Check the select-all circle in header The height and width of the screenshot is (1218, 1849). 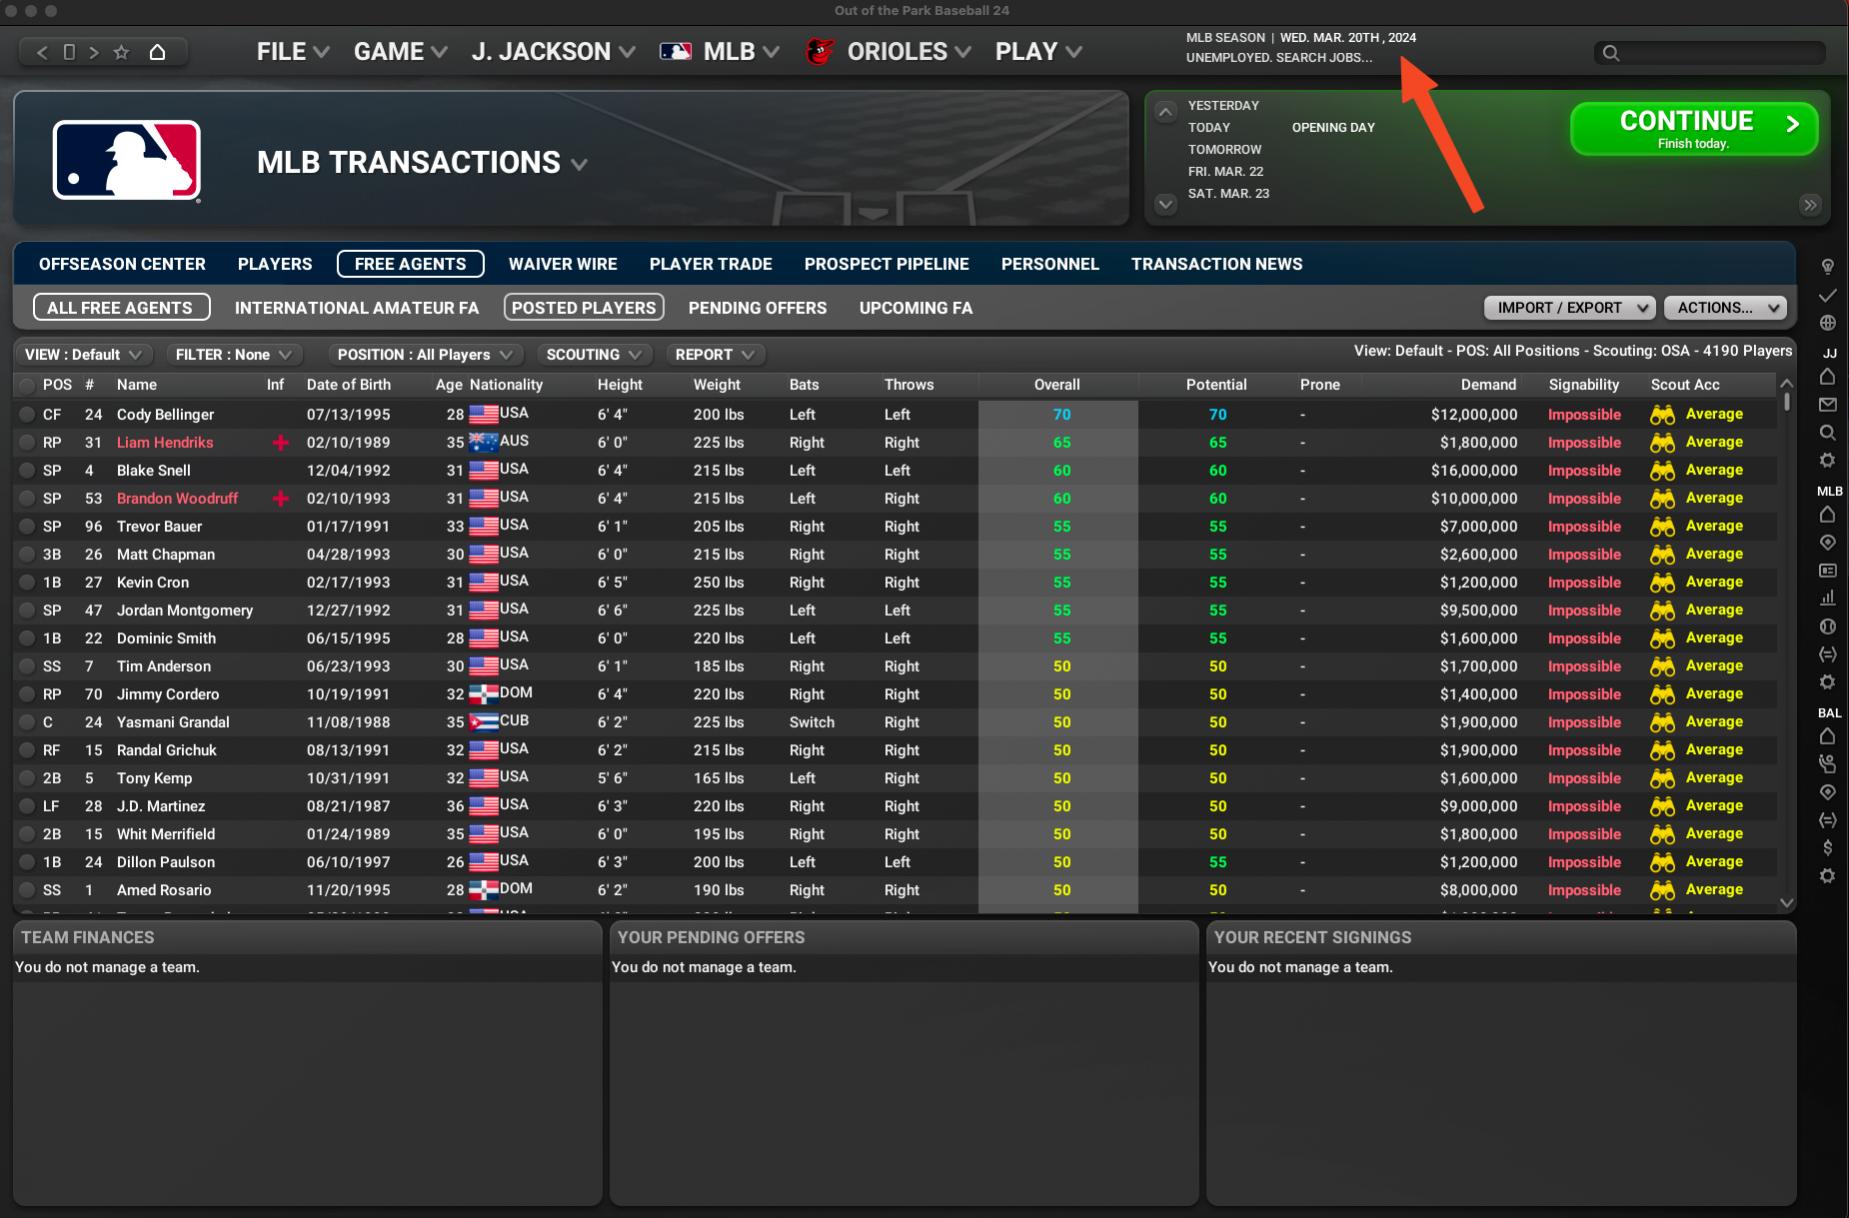pyautogui.click(x=27, y=385)
